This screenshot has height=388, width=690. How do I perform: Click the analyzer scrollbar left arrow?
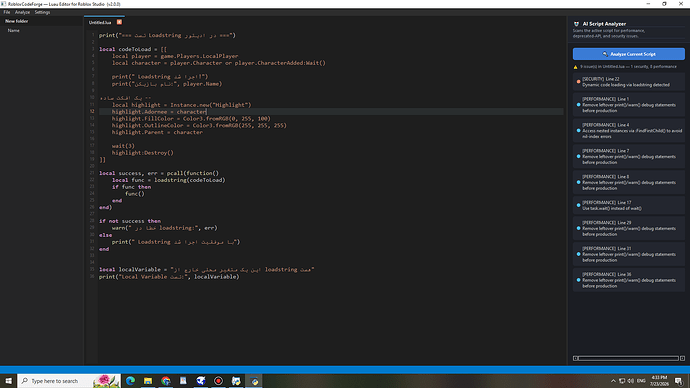pyautogui.click(x=575, y=358)
